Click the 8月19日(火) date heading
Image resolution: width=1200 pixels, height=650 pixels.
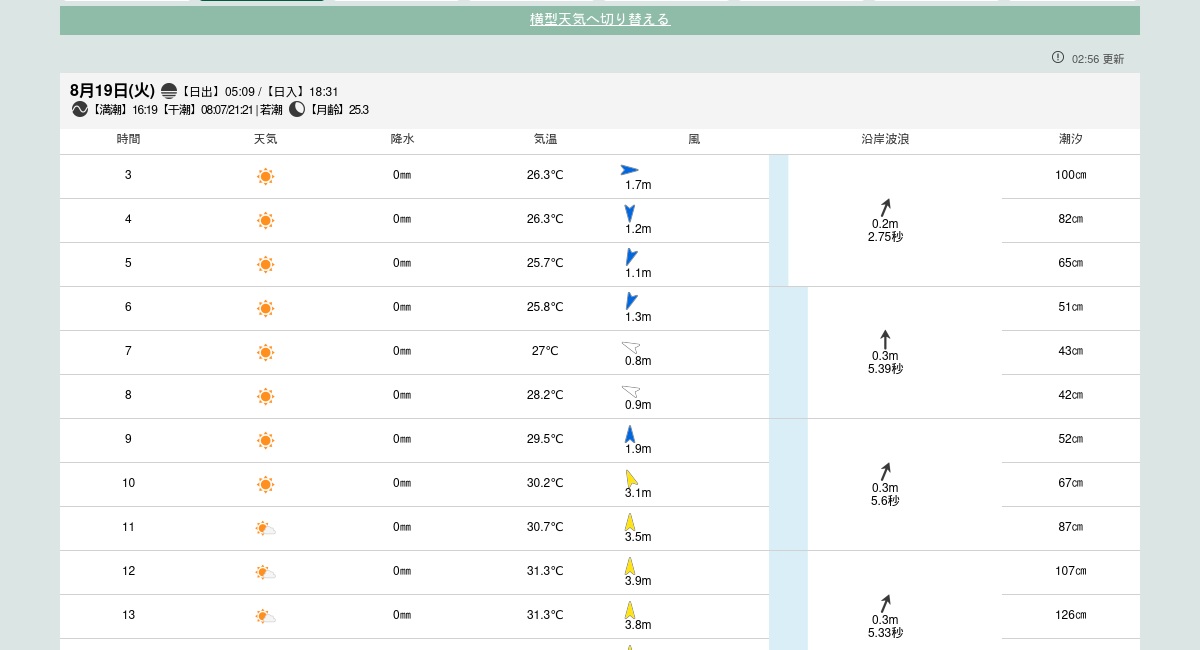pos(112,91)
